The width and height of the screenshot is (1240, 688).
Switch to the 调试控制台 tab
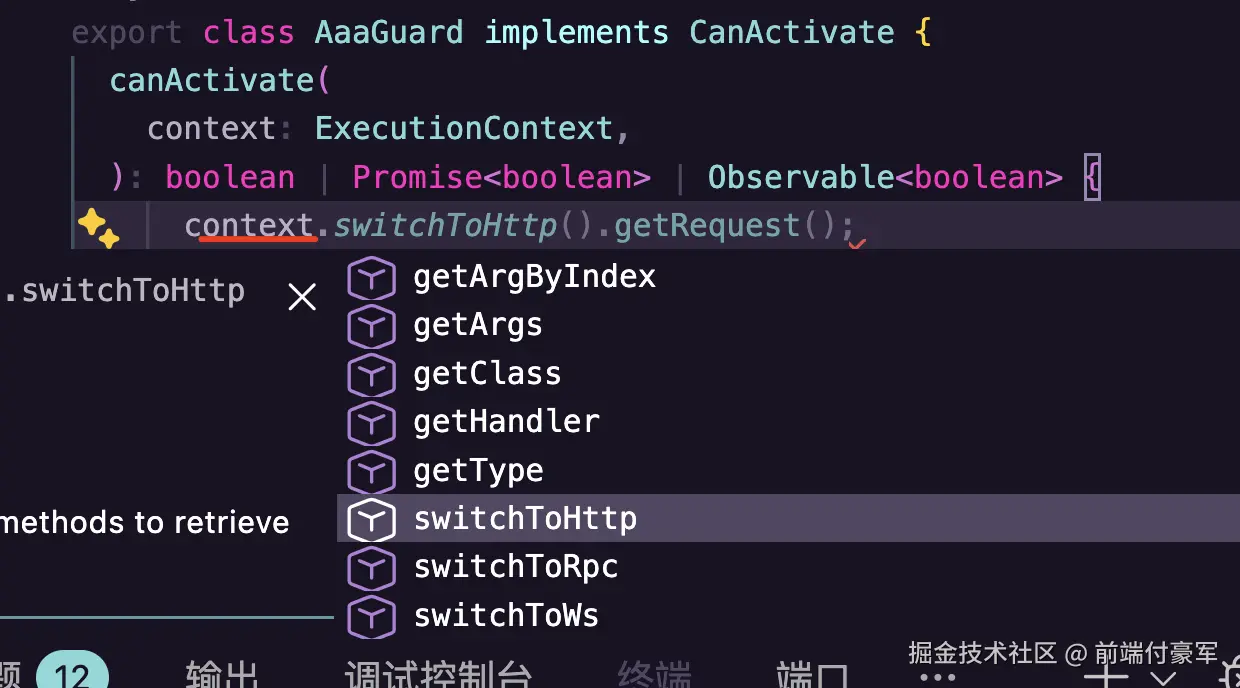[x=437, y=676]
